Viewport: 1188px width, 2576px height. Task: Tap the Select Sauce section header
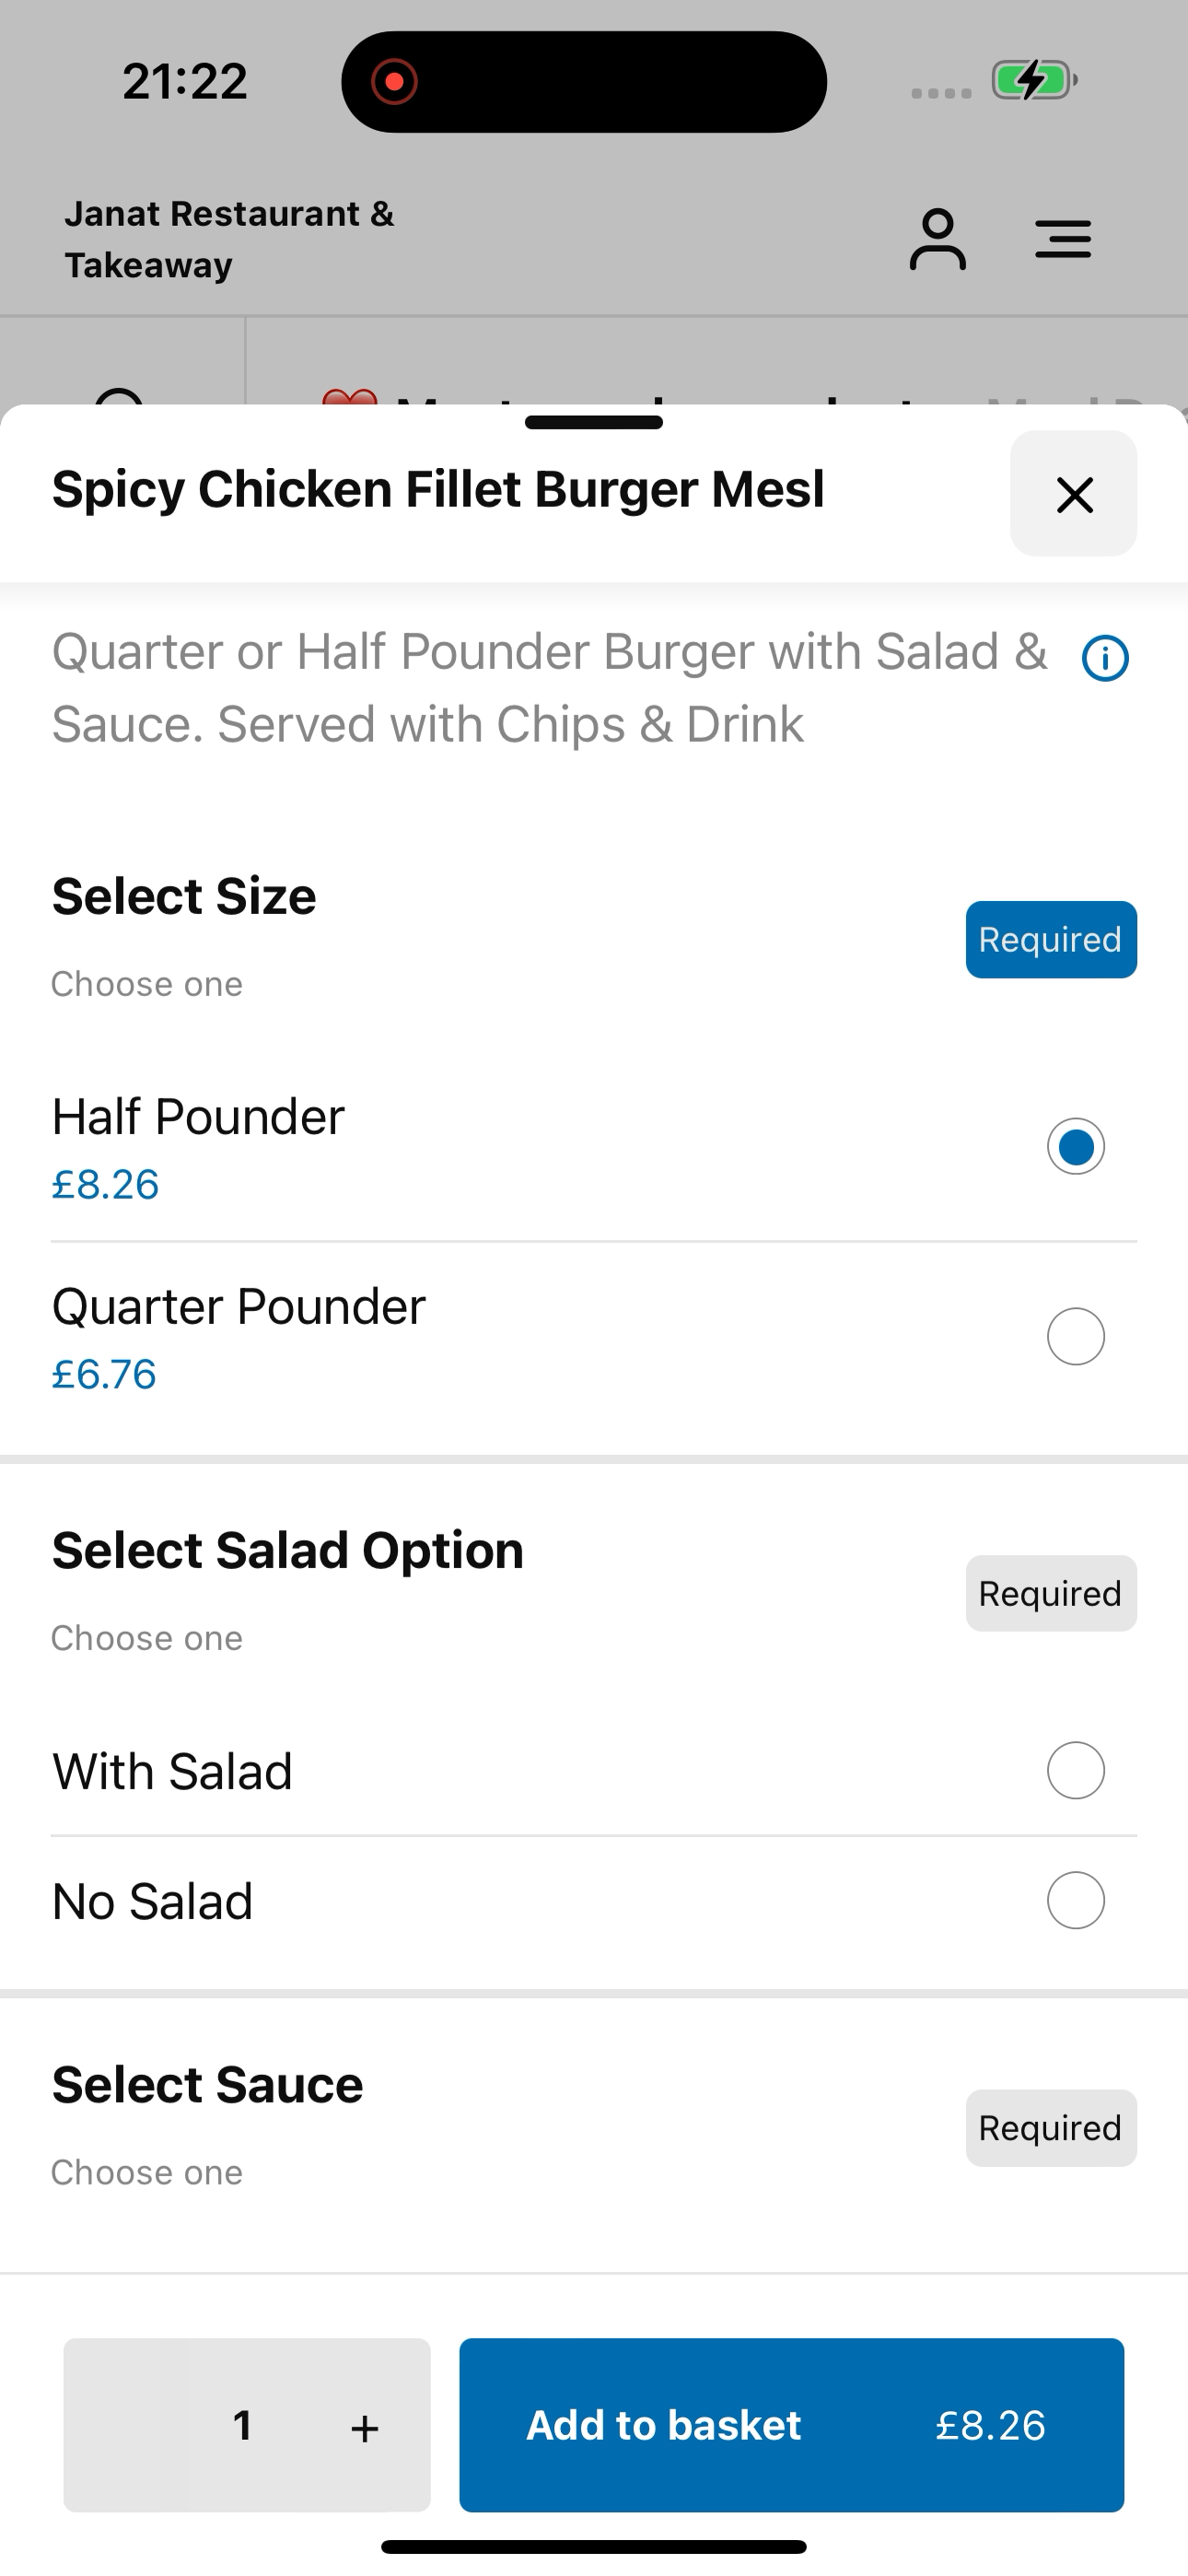click(x=208, y=2085)
